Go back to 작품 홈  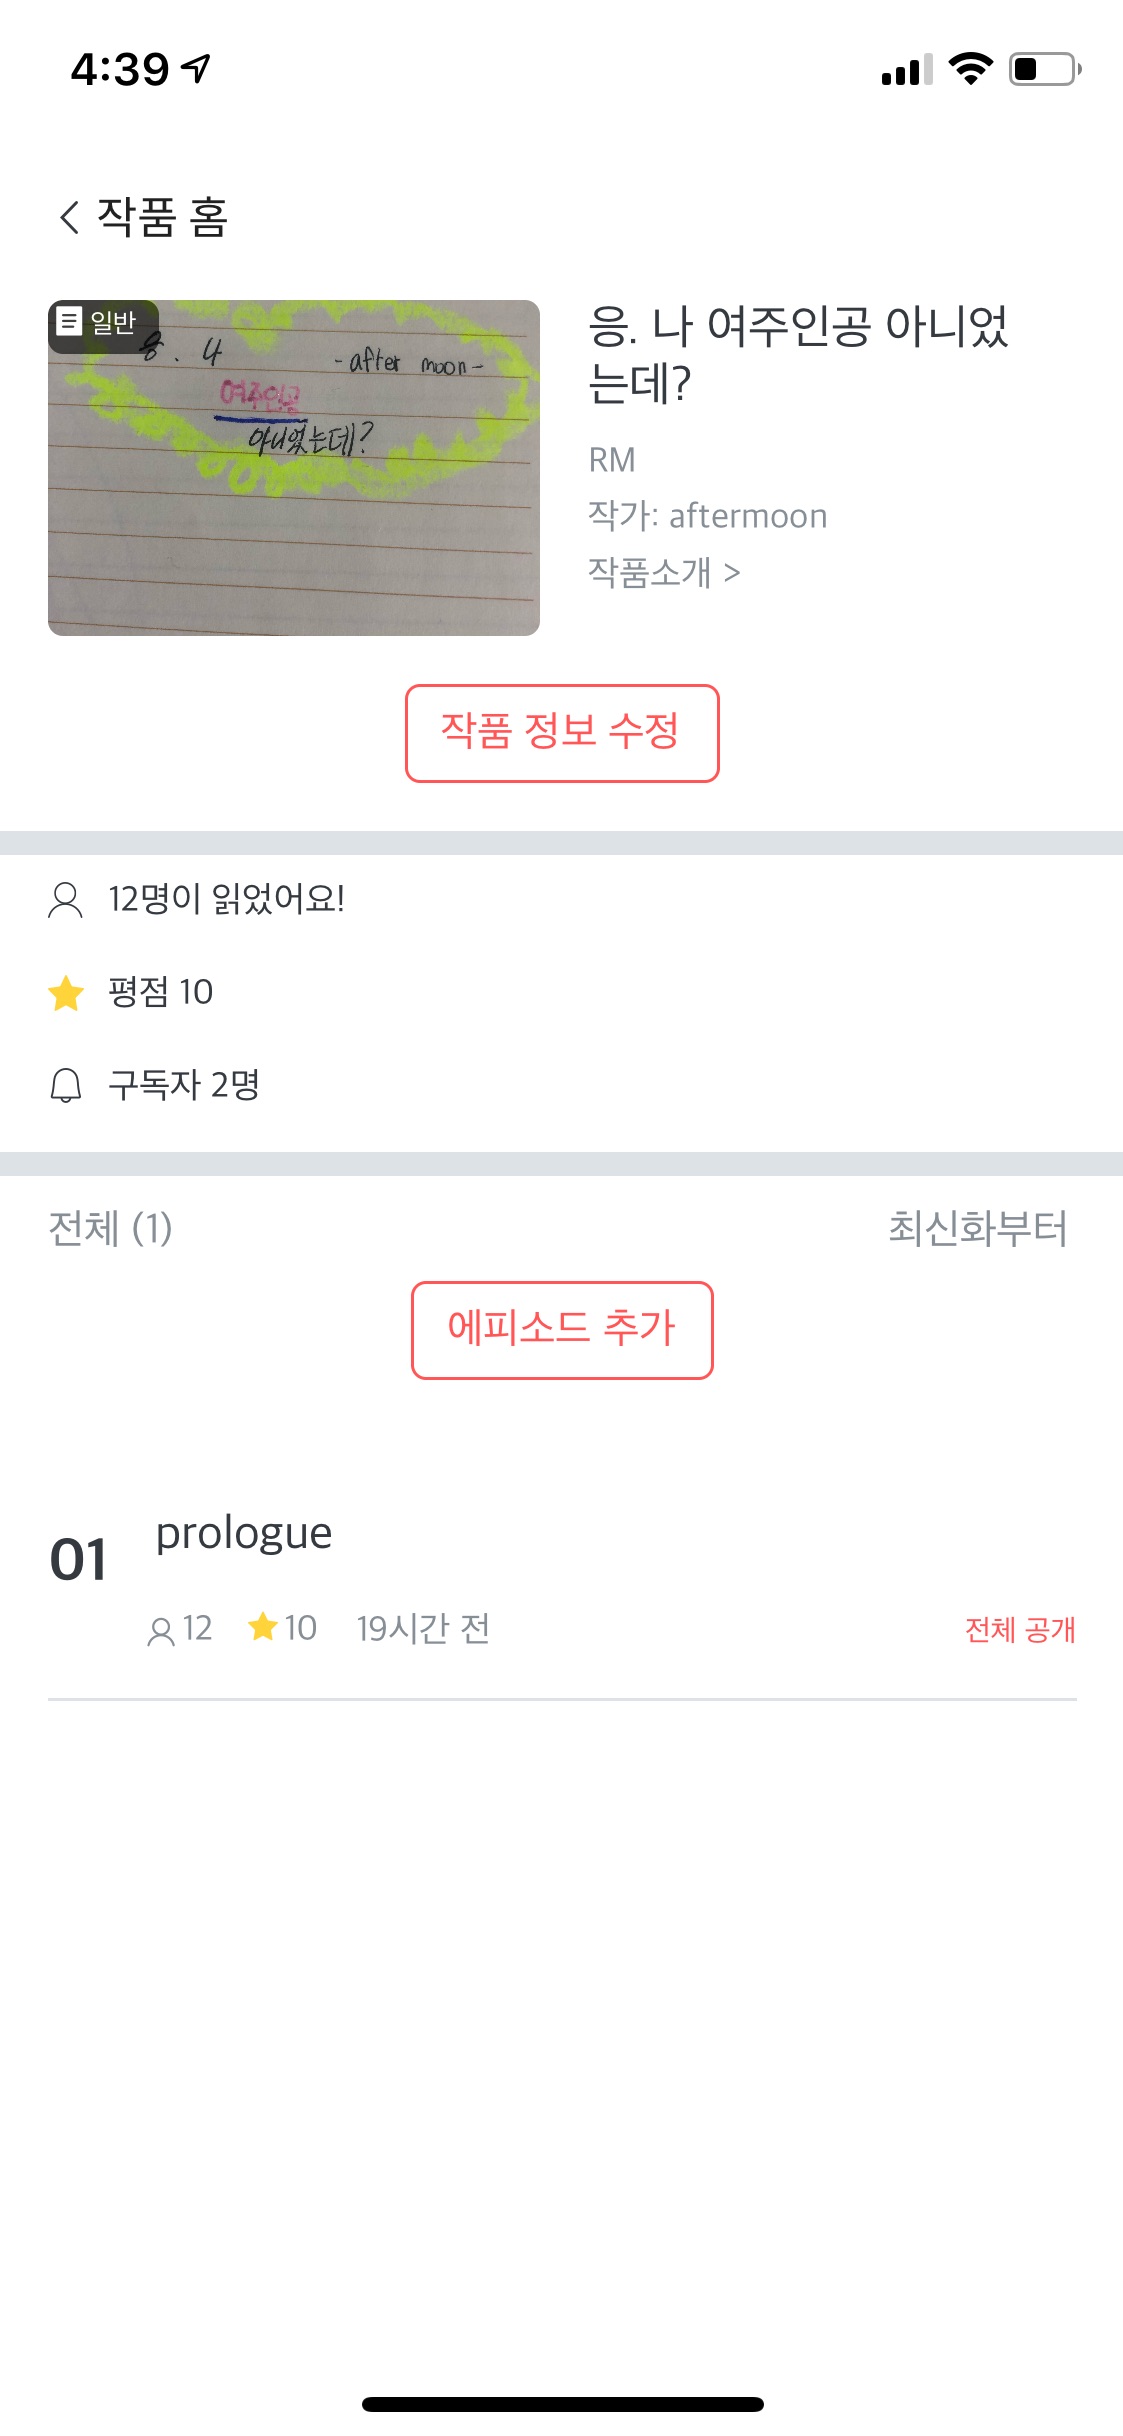point(162,217)
